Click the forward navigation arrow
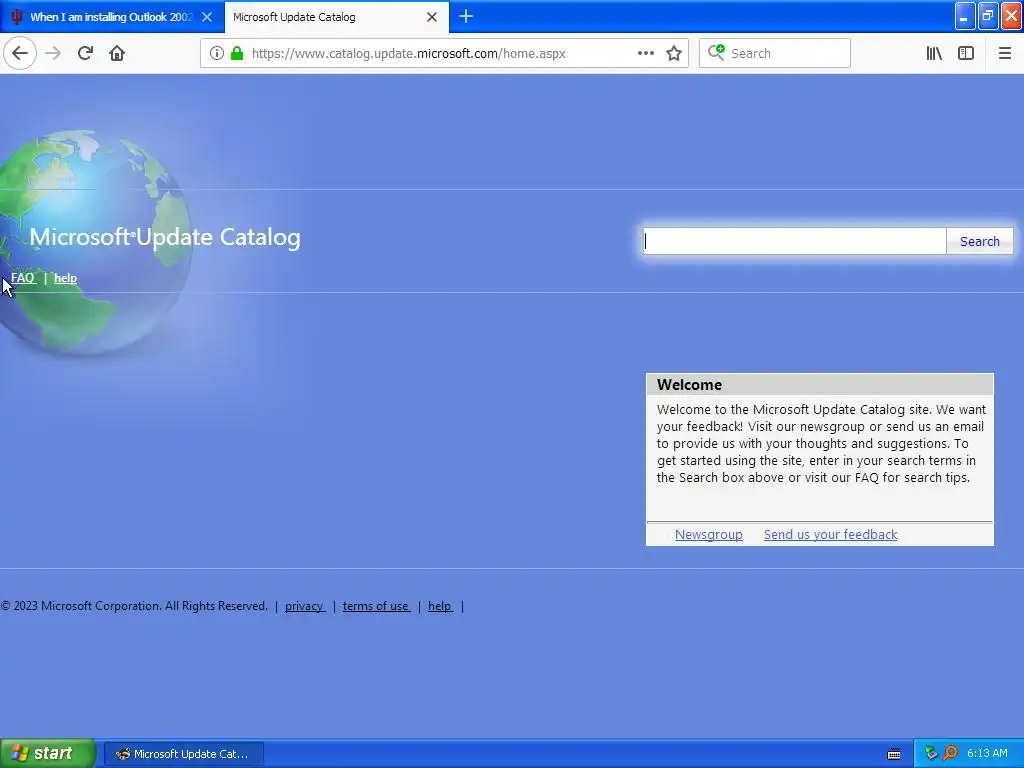The height and width of the screenshot is (768, 1024). [x=53, y=53]
